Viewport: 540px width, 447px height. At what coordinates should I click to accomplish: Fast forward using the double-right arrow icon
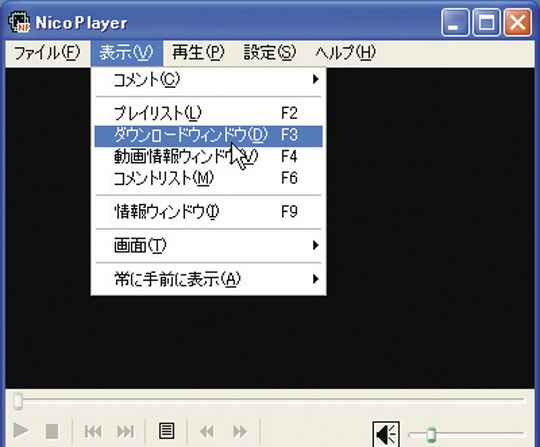tap(240, 431)
